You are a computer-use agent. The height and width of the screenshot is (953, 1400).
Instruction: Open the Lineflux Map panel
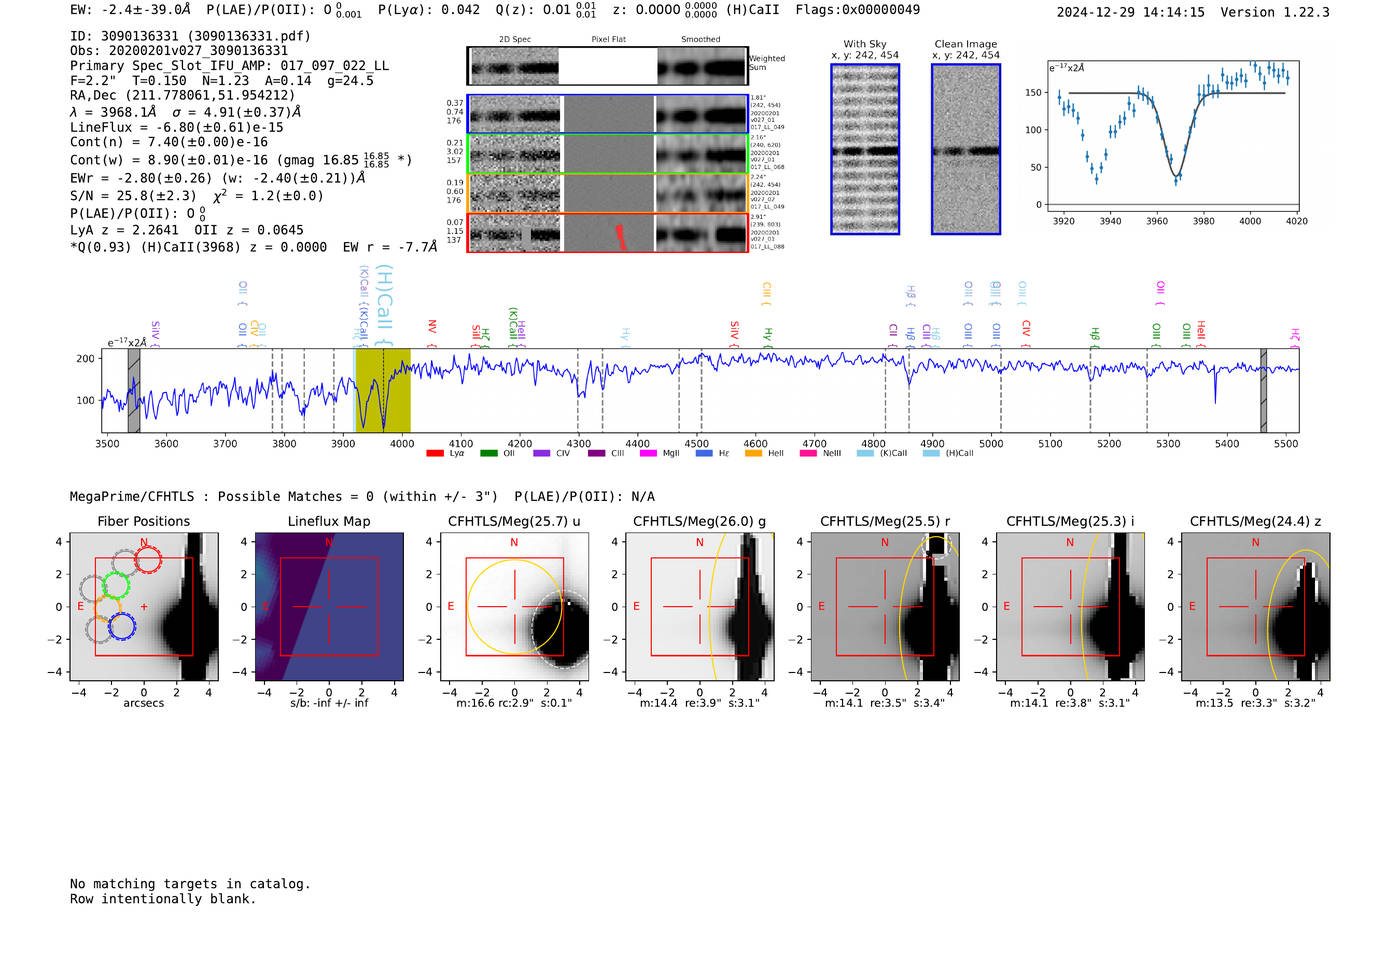pos(329,607)
